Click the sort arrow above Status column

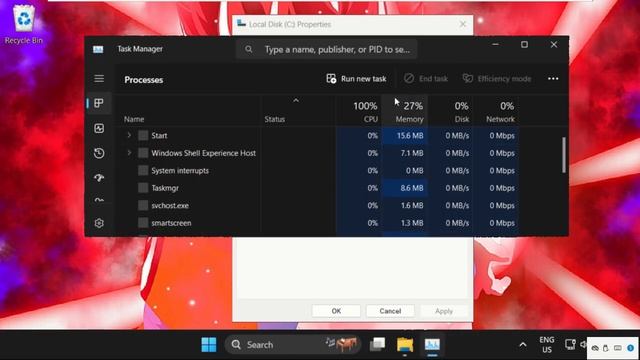tap(296, 100)
